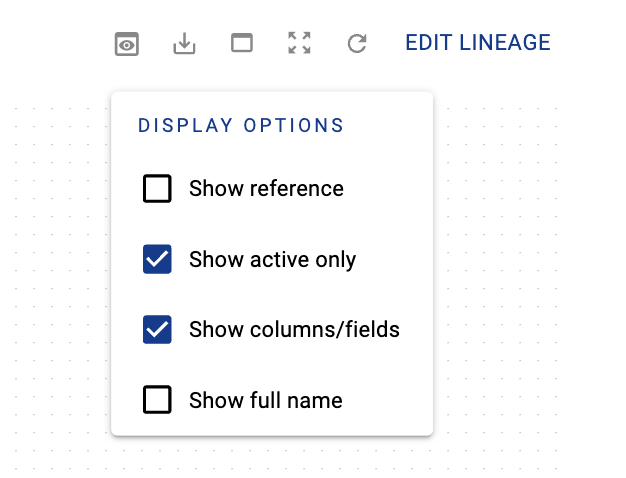
Task: Click the fit-to-screen expand arrows icon
Action: 299,43
